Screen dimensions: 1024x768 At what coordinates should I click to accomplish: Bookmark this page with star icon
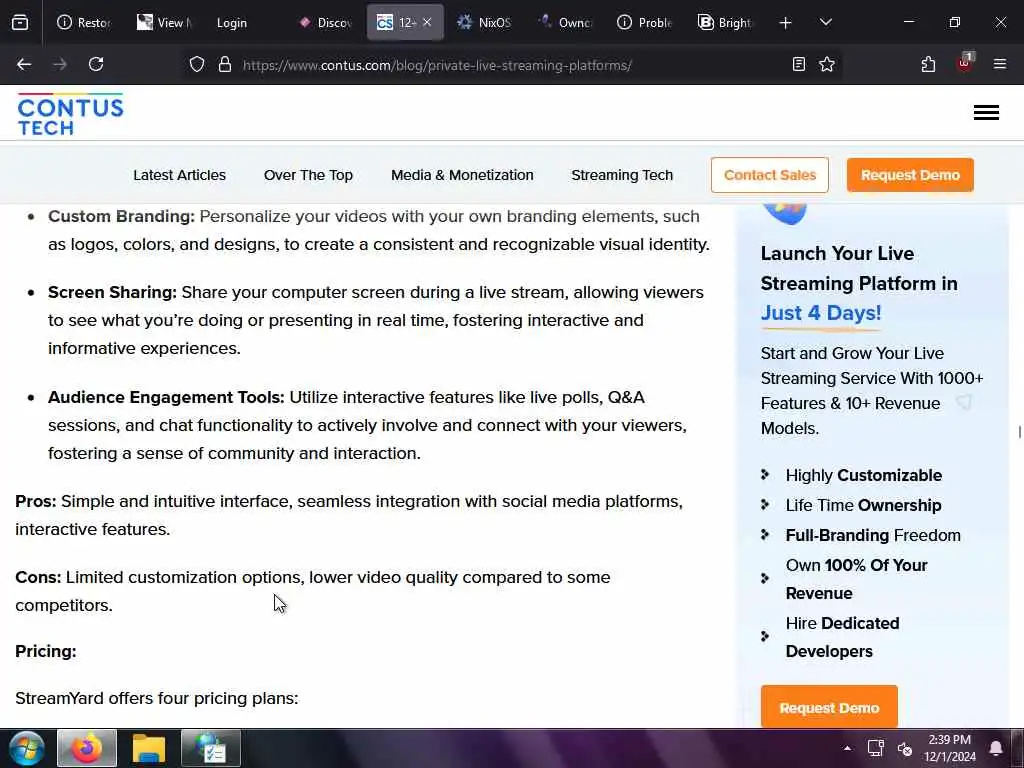(827, 64)
